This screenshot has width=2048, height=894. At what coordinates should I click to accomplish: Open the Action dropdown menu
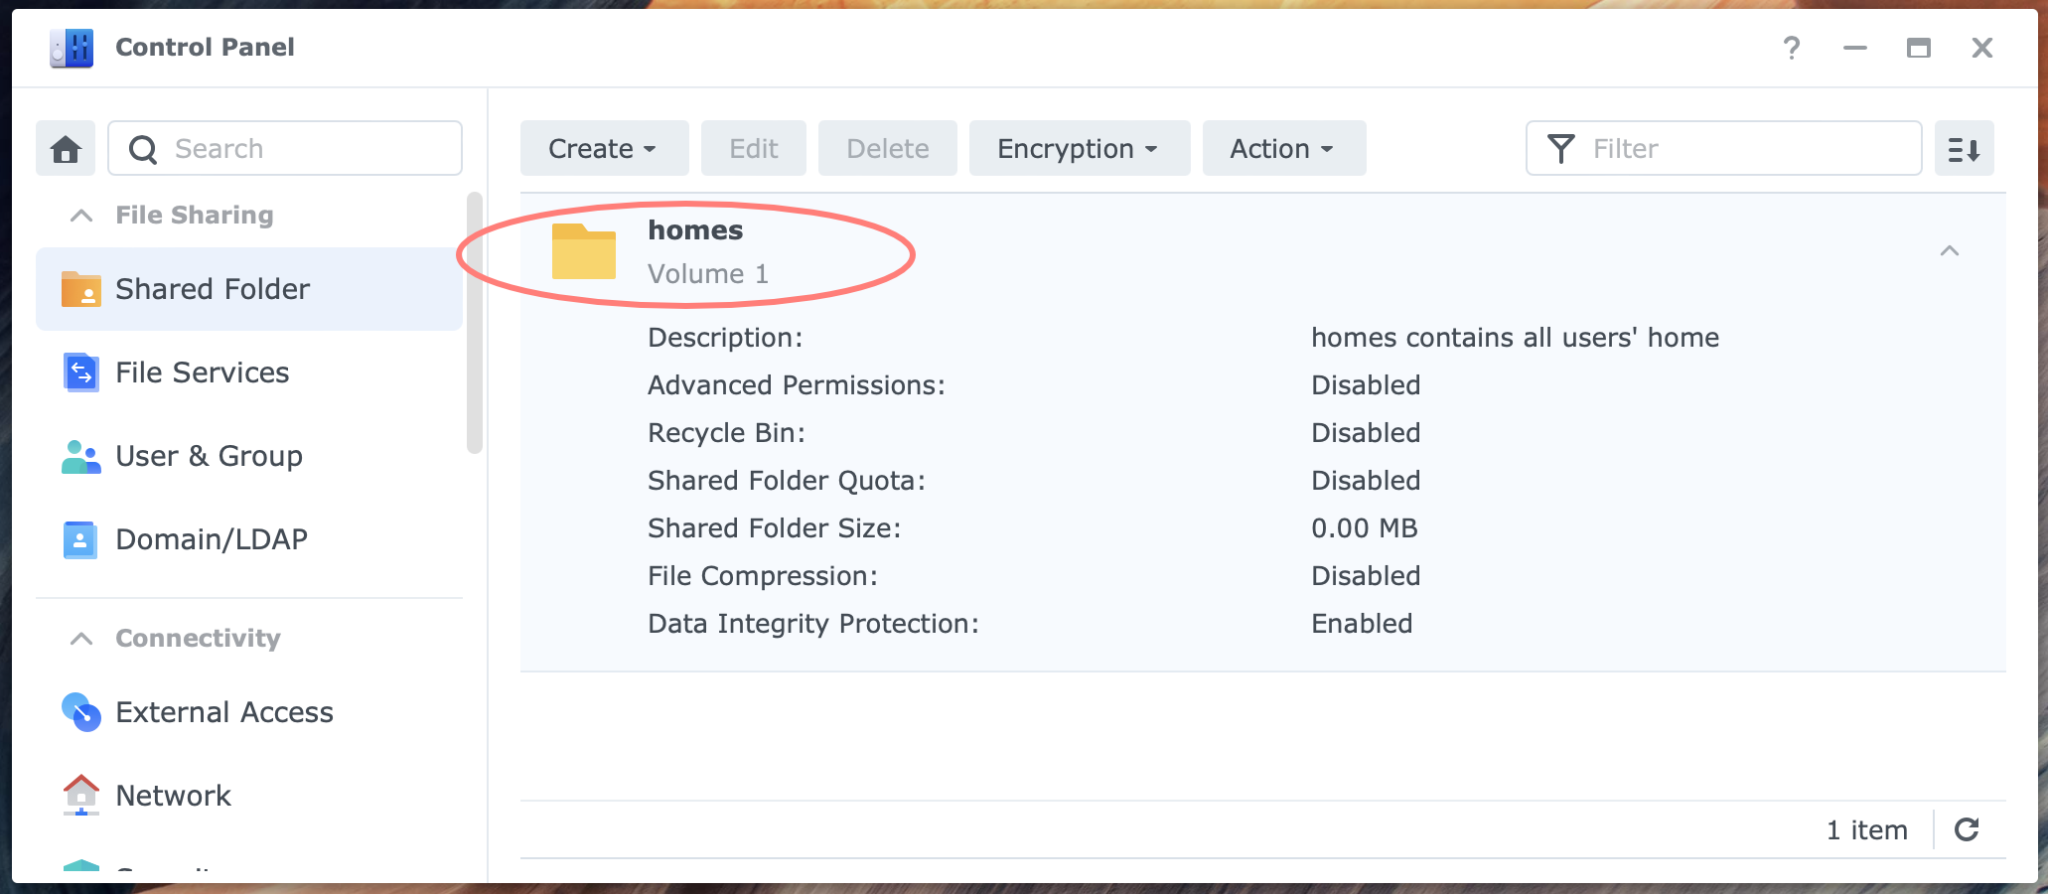click(1283, 148)
